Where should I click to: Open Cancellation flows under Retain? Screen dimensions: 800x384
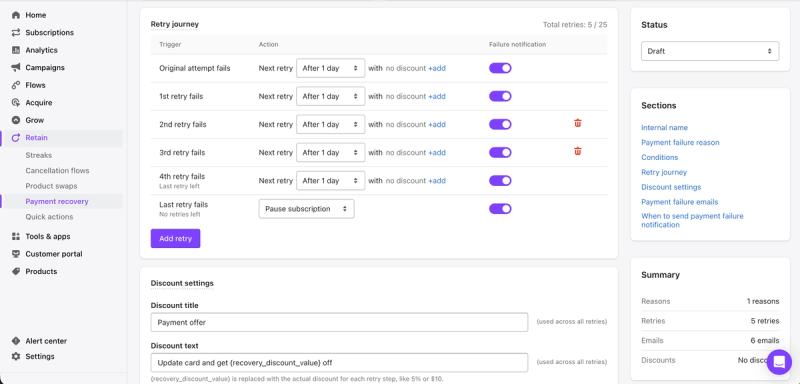57,170
